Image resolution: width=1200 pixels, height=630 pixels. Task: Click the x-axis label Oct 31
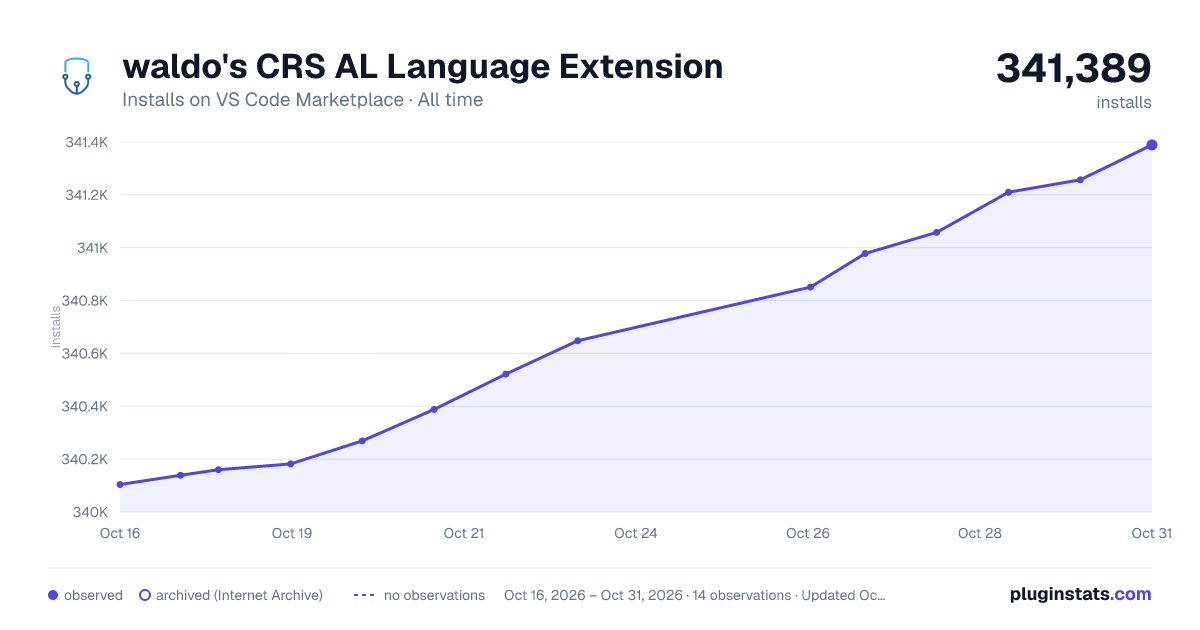point(1151,533)
